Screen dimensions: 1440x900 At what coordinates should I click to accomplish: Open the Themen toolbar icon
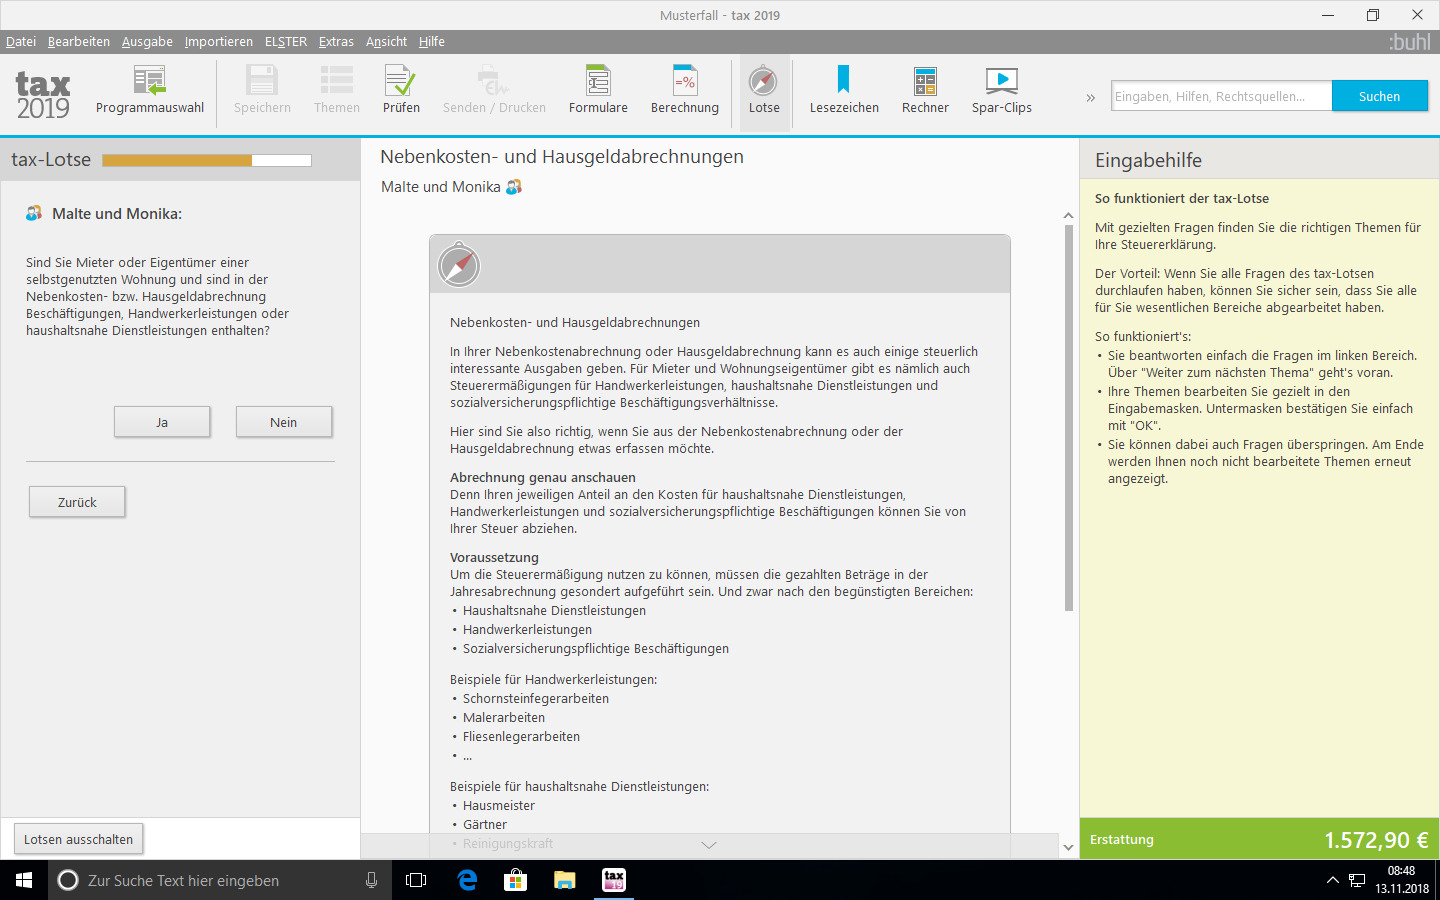337,91
